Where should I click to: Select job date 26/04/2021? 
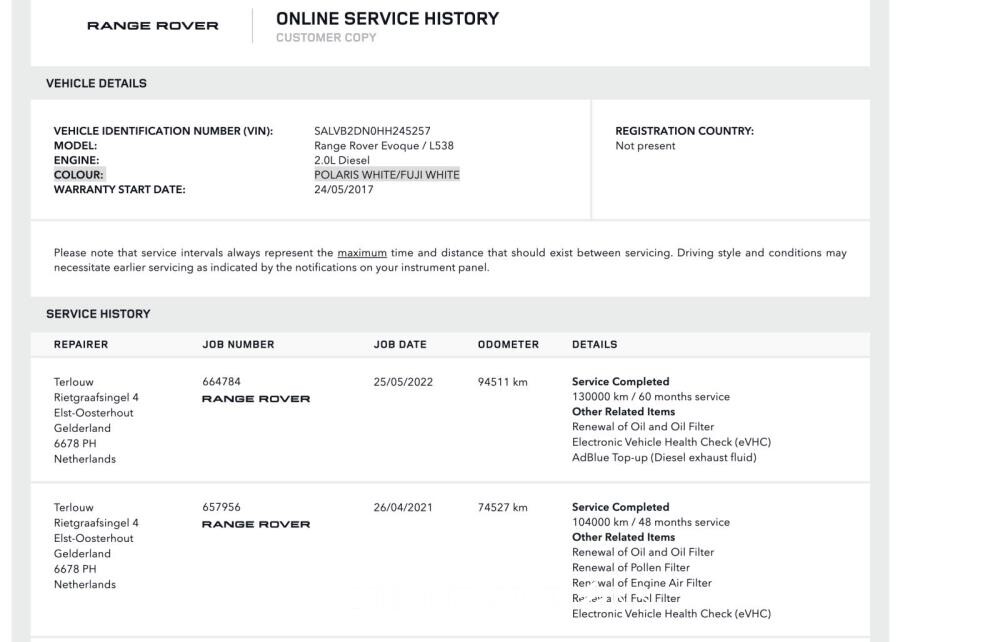(403, 508)
